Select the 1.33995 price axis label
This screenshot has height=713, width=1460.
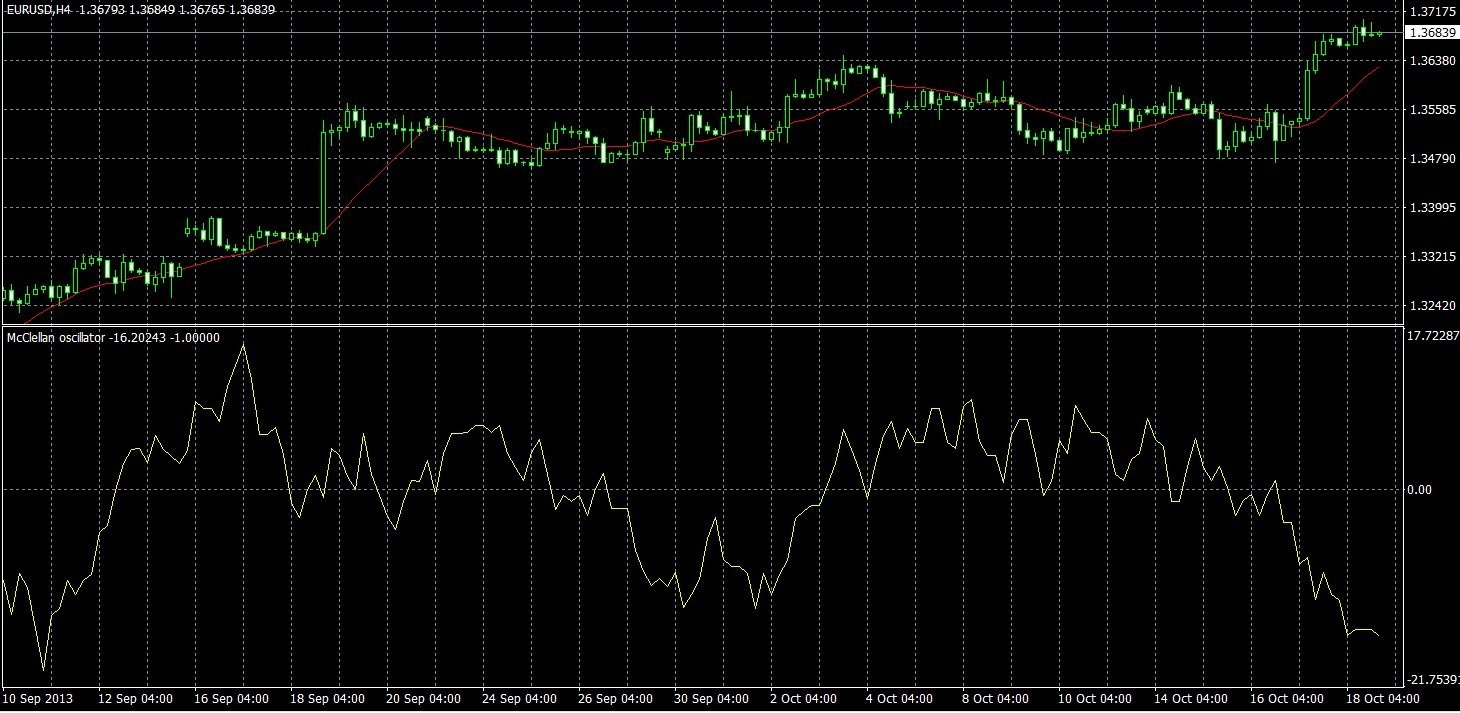point(1431,208)
